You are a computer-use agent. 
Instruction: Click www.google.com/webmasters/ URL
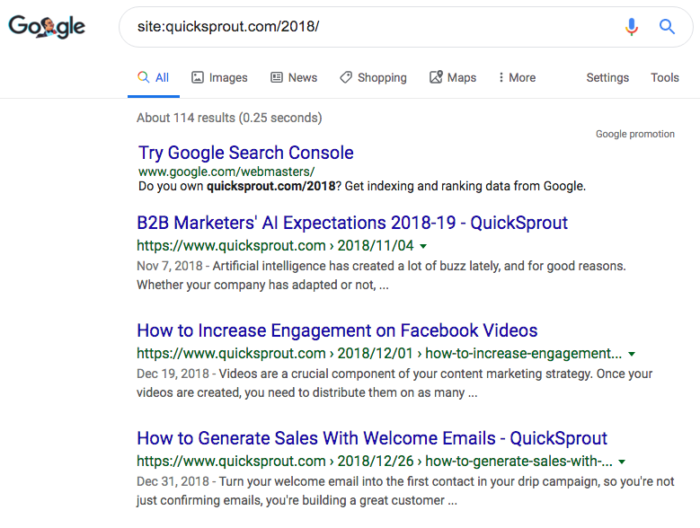point(226,171)
